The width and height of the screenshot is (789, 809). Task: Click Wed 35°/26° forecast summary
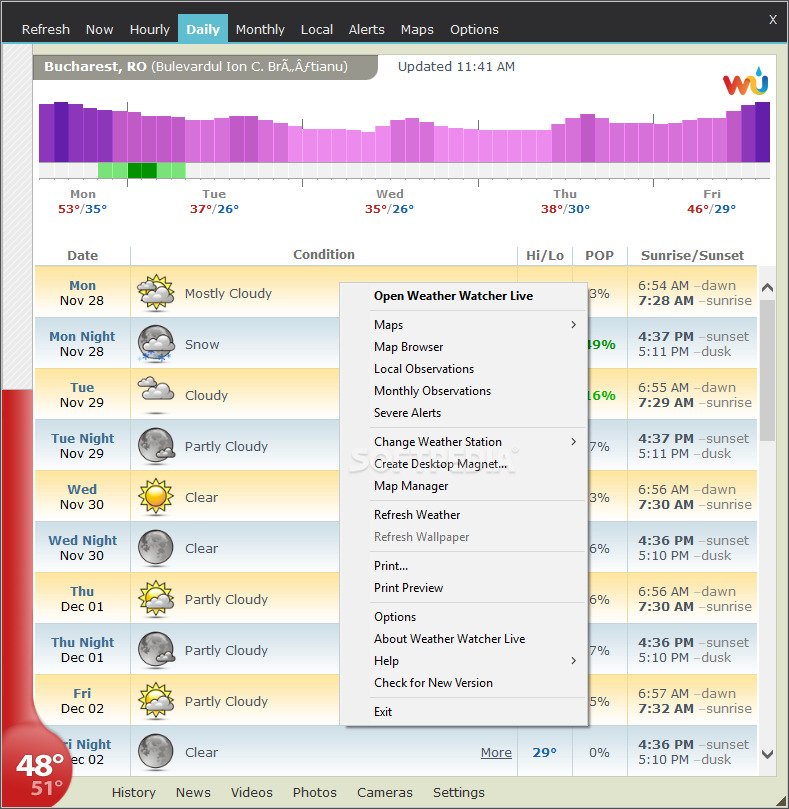[389, 201]
